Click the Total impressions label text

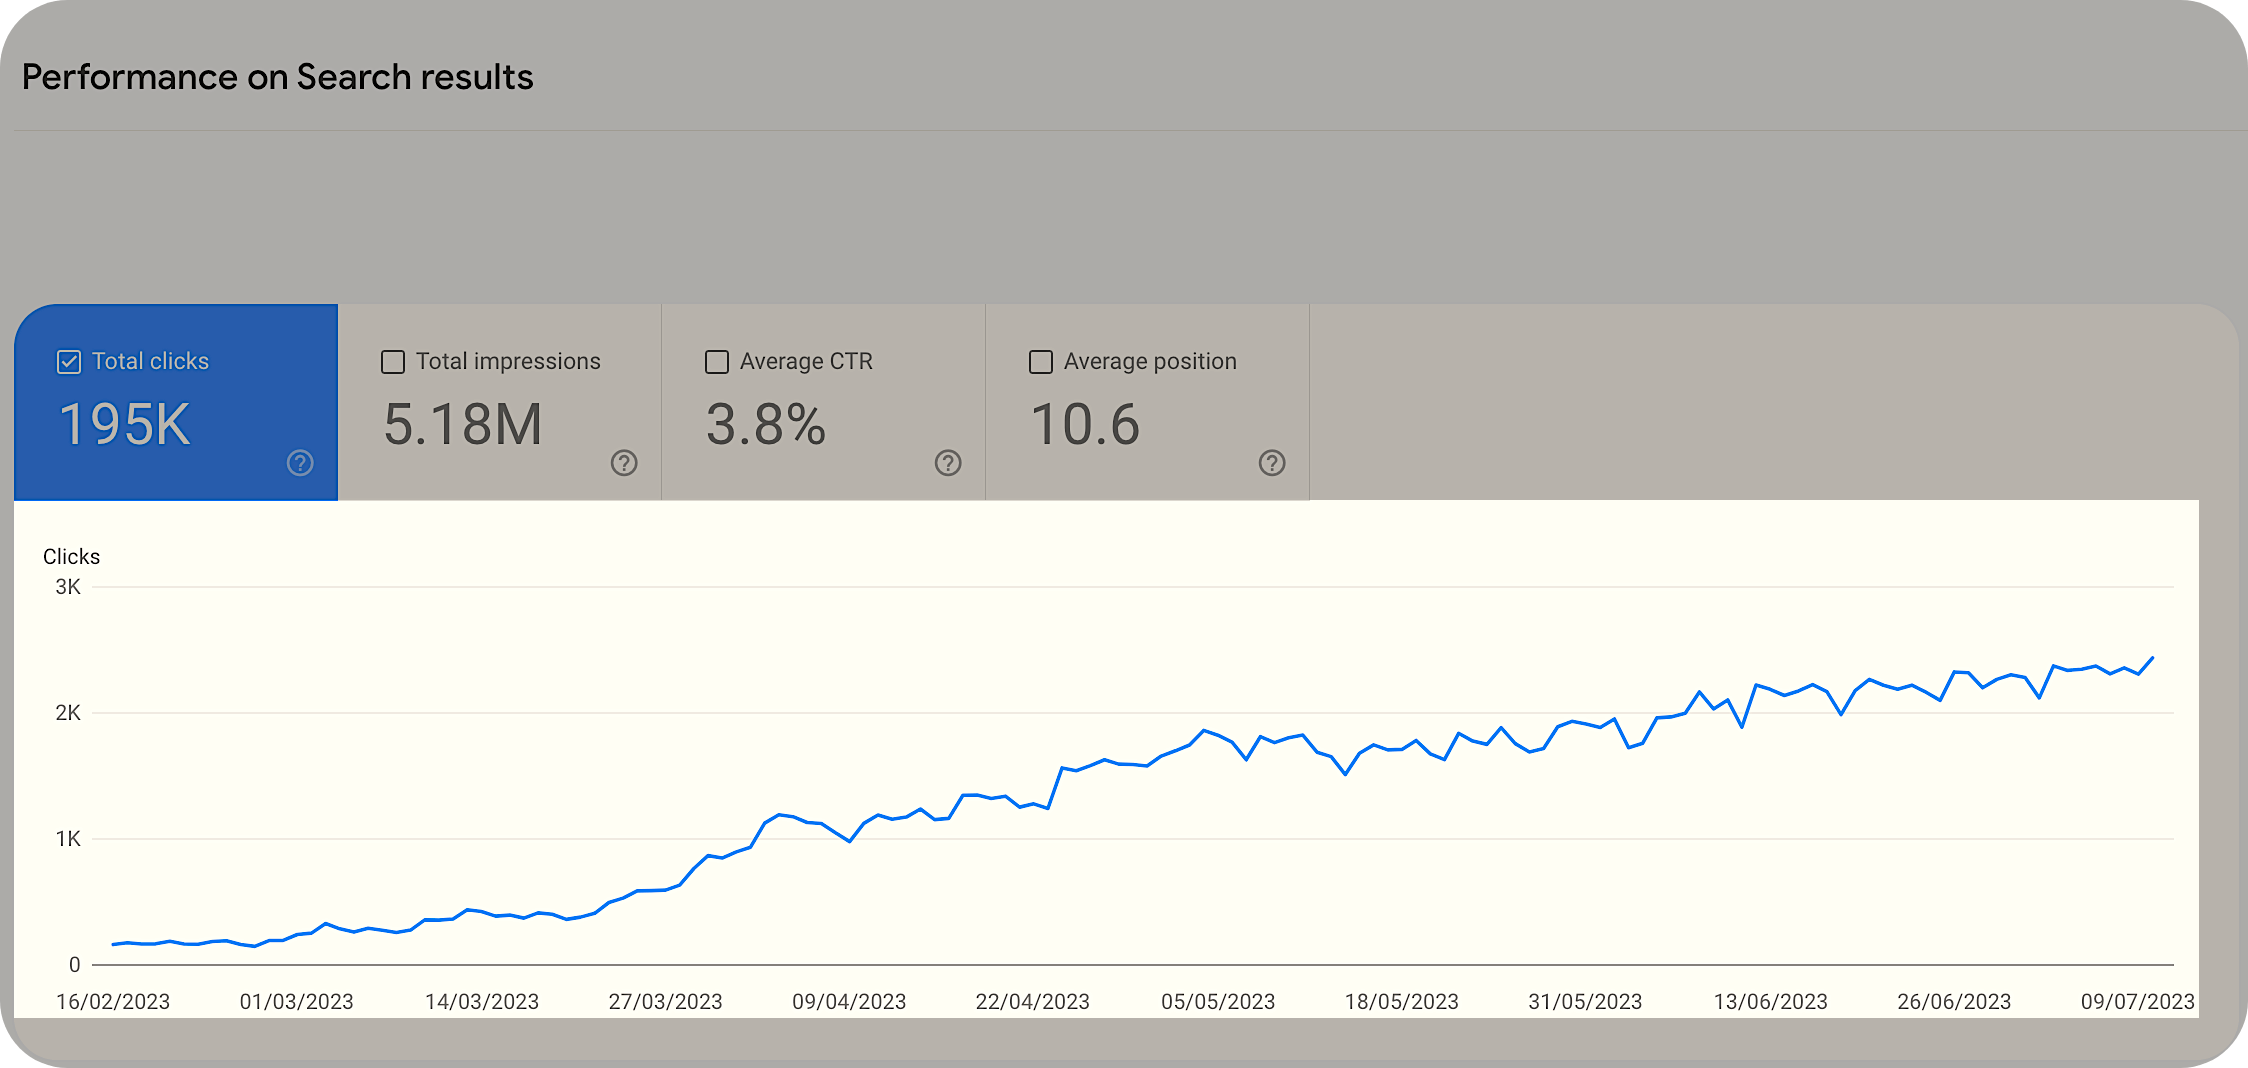508,361
